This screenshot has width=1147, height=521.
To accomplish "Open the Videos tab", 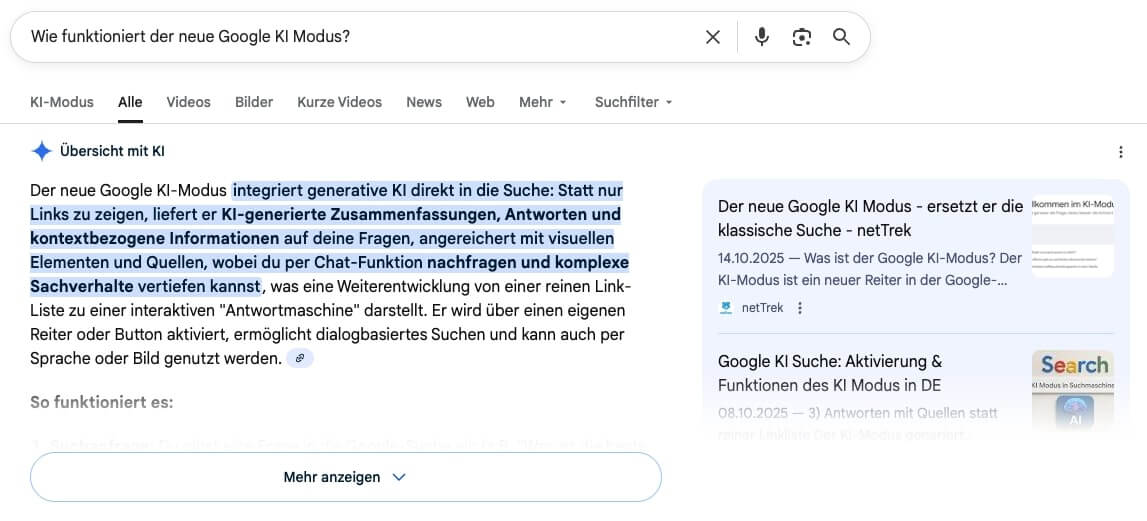I will tap(188, 102).
